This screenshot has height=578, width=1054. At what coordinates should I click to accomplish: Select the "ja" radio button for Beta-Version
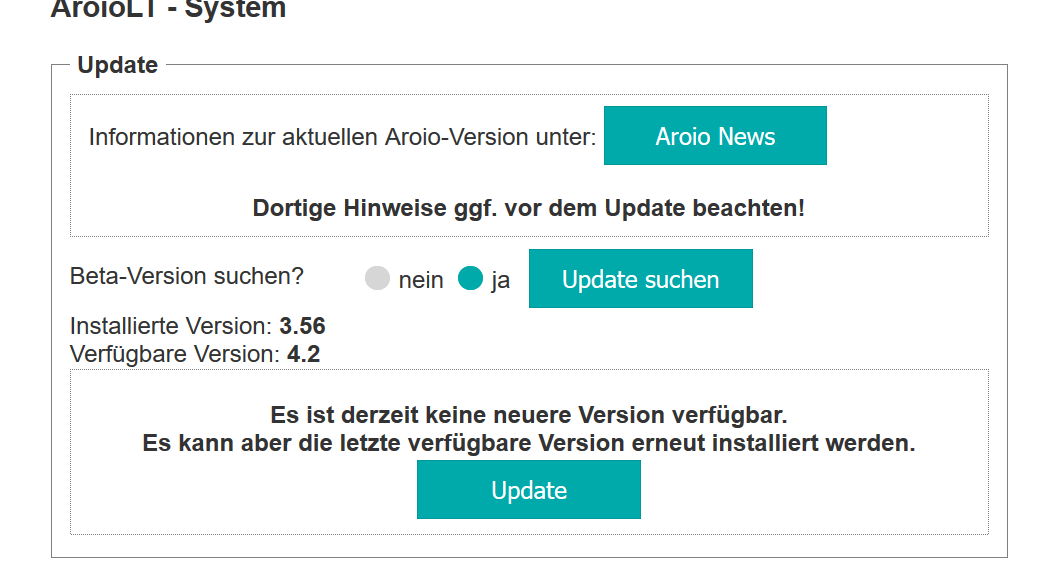471,279
